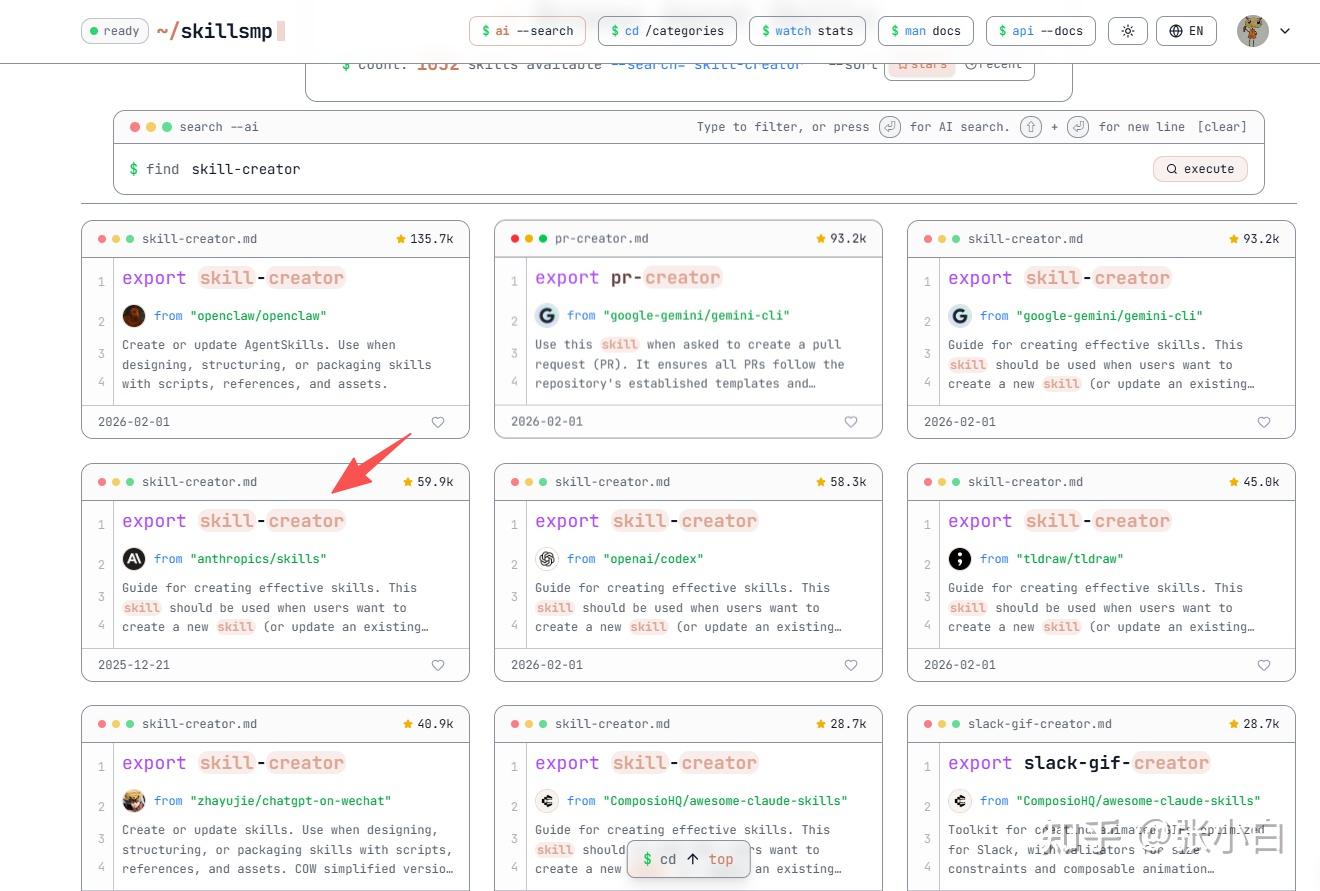
Task: Open the "openai/codex" repository link
Action: 653,559
